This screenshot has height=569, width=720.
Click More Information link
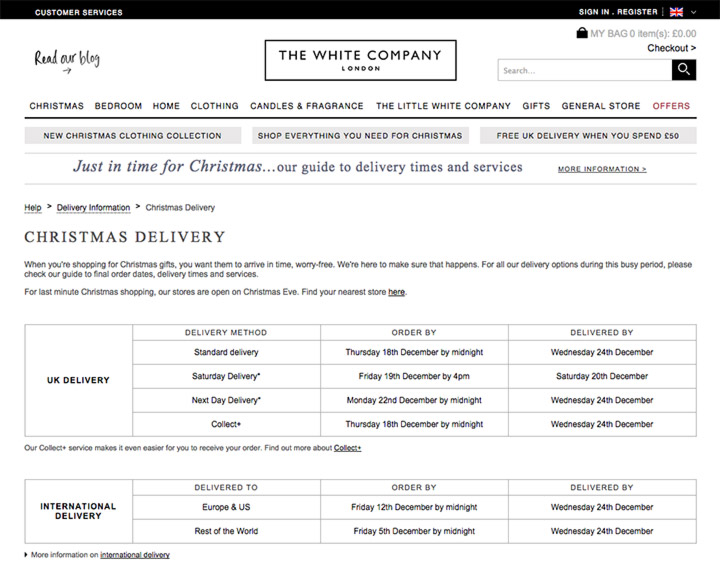click(x=602, y=169)
